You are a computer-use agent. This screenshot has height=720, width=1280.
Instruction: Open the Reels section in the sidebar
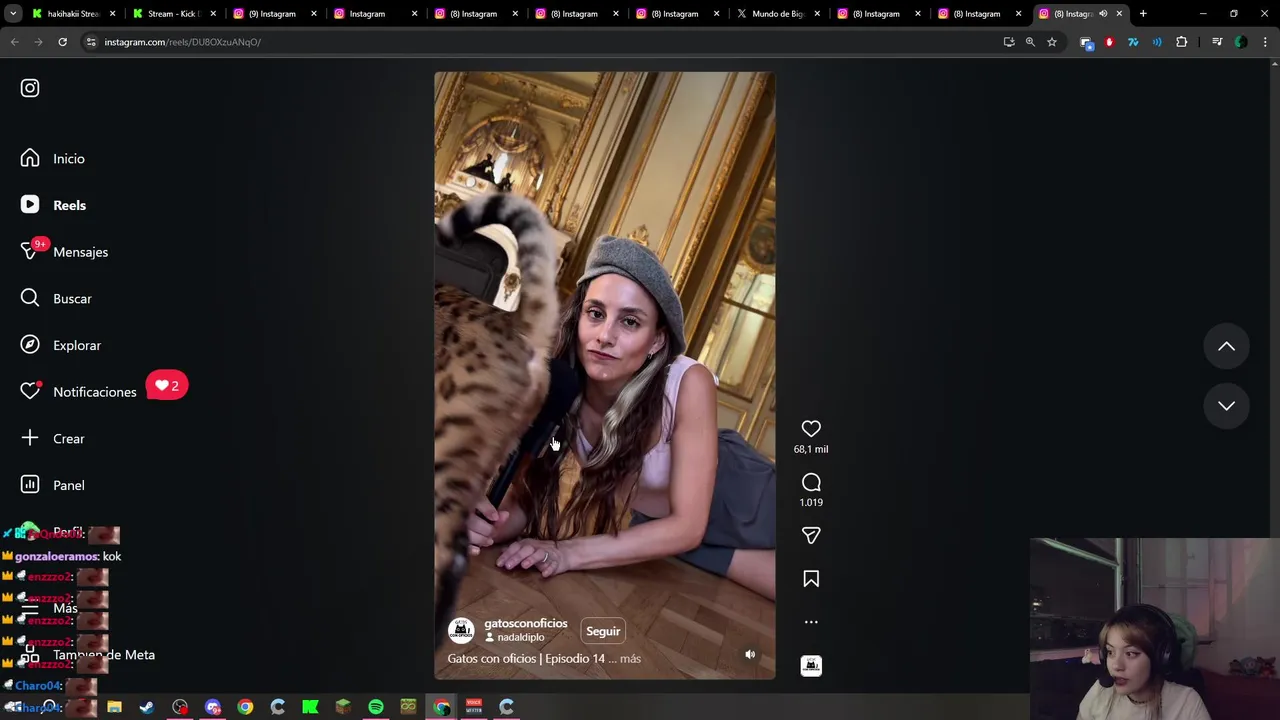[x=54, y=205]
